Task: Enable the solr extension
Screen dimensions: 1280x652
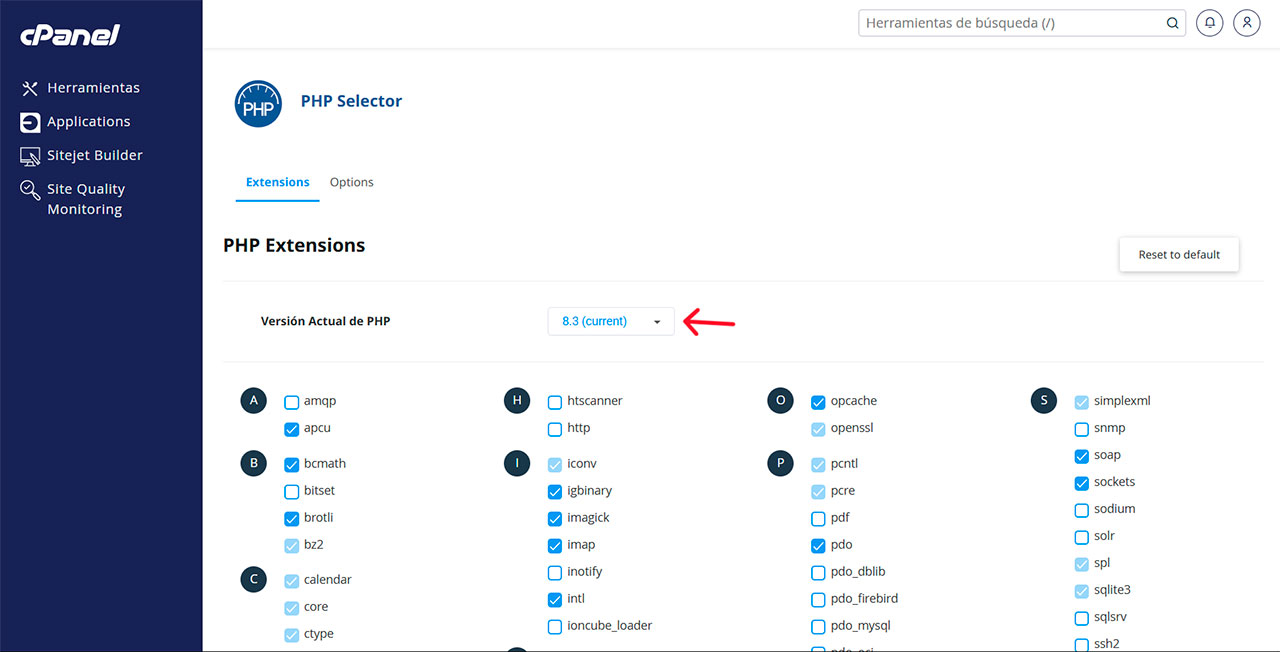Action: [1082, 537]
